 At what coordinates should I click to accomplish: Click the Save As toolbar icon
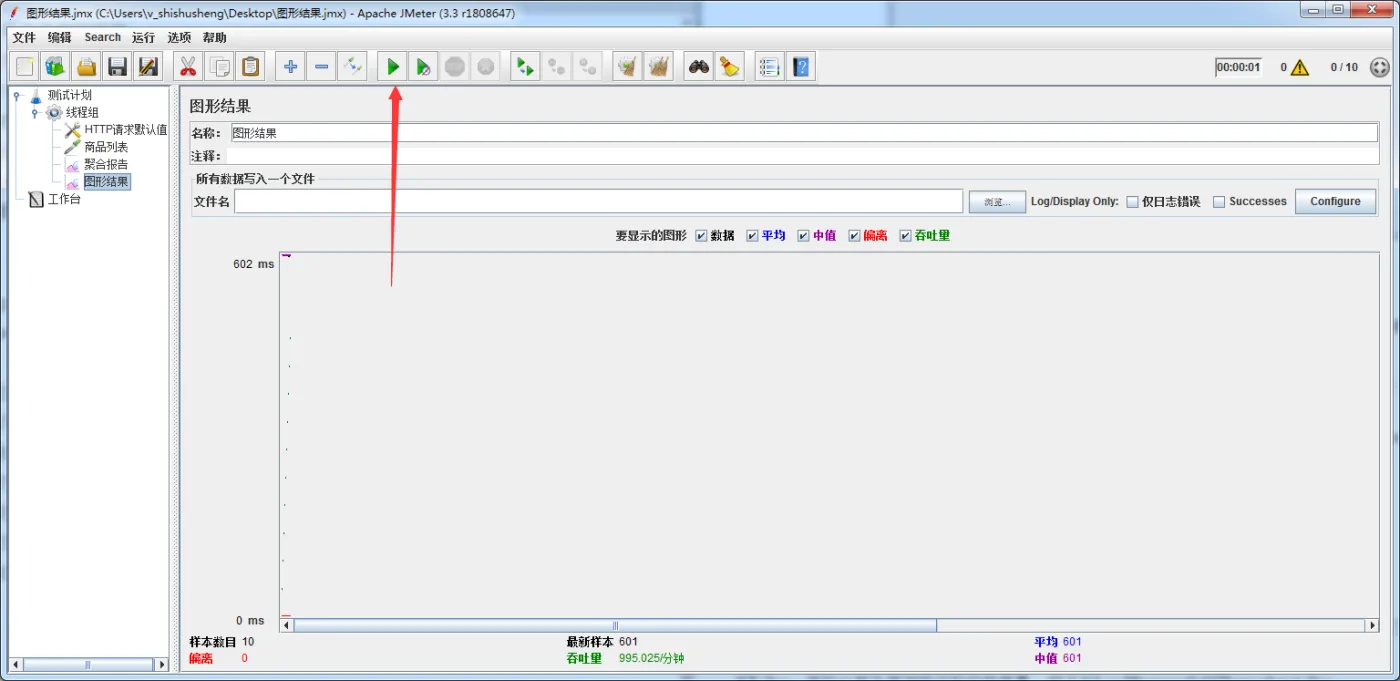pos(149,67)
